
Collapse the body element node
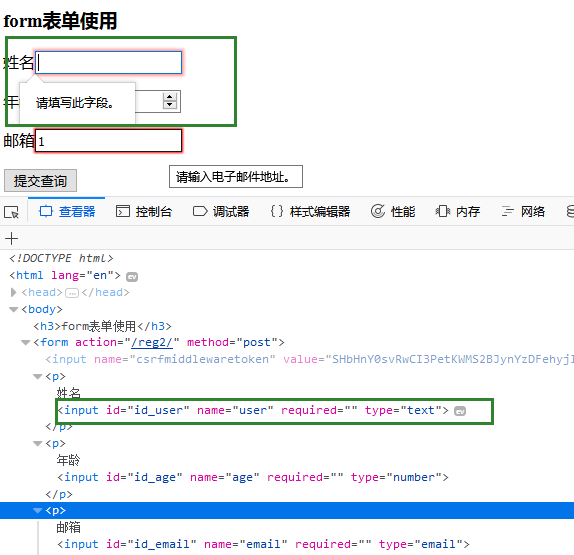[x=14, y=310]
